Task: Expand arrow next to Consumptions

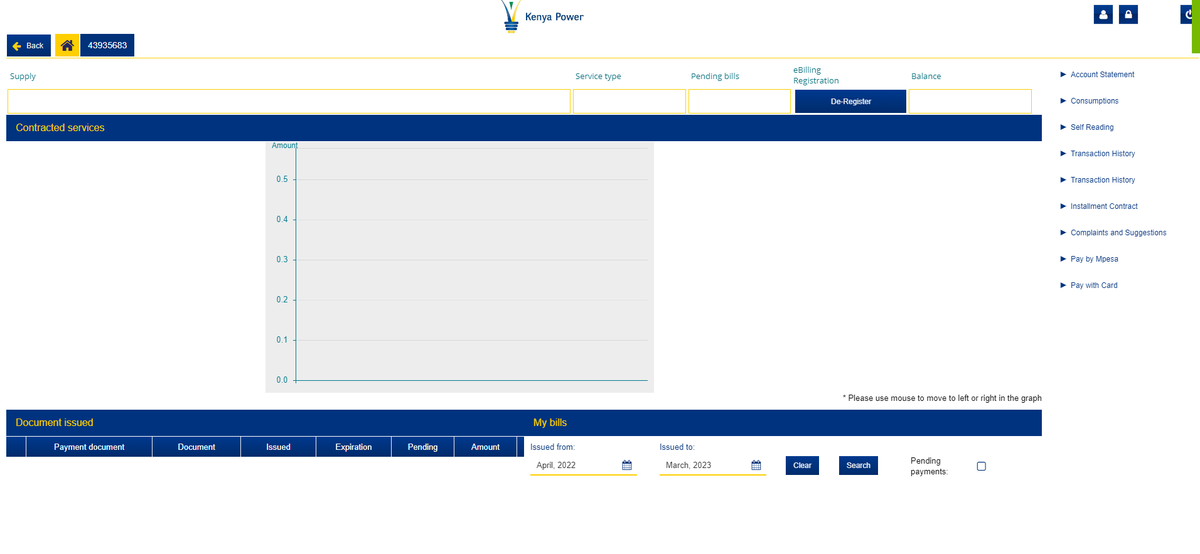Action: click(1062, 101)
